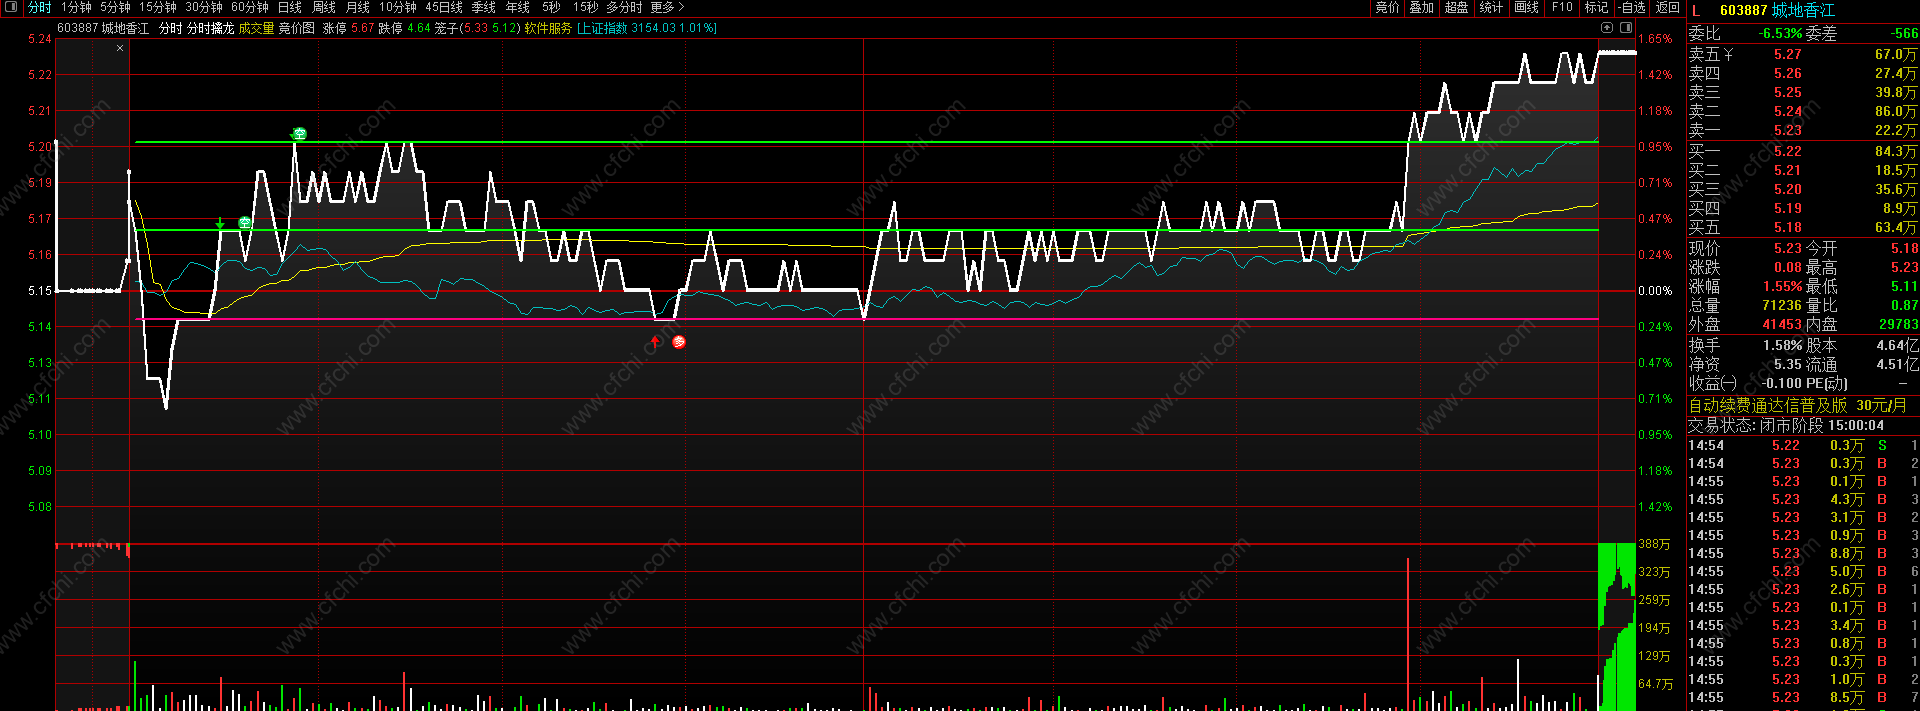Screen dimensions: 1920x711
Task: Click the 卖五 ask price 5.27
Action: [x=1788, y=54]
